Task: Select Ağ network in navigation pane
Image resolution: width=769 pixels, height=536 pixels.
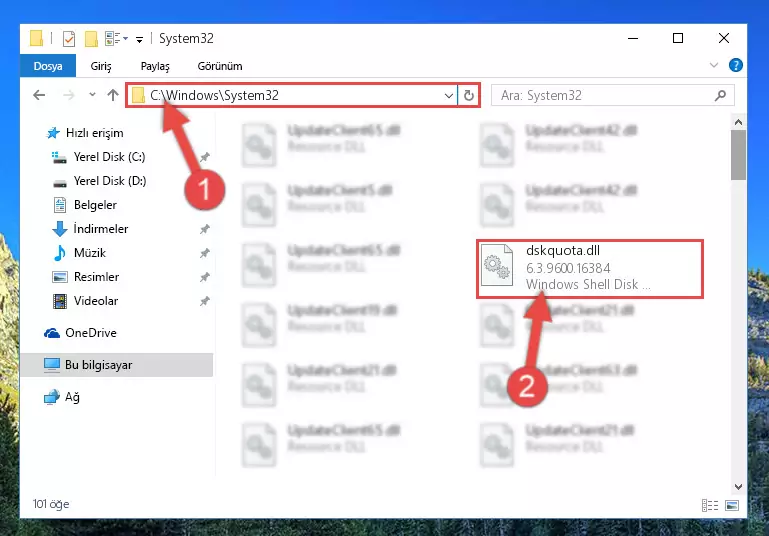Action: [72, 397]
